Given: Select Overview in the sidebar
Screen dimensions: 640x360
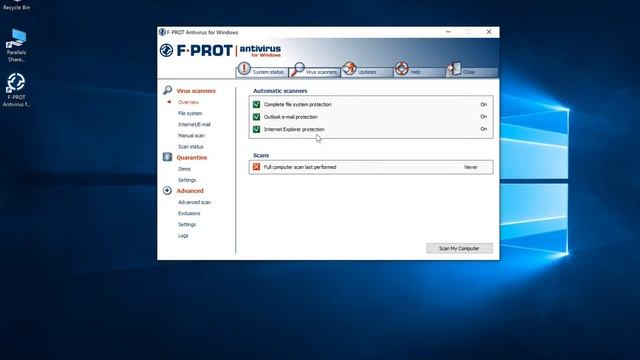Looking at the screenshot, I should 188,102.
